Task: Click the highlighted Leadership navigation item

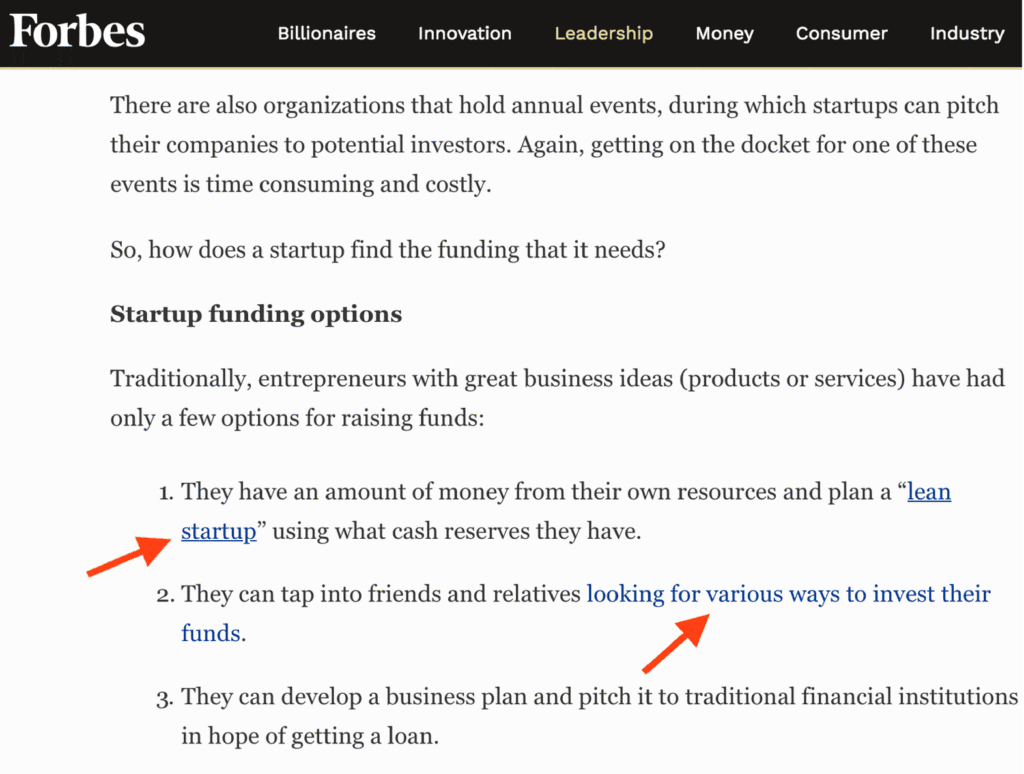Action: [603, 33]
